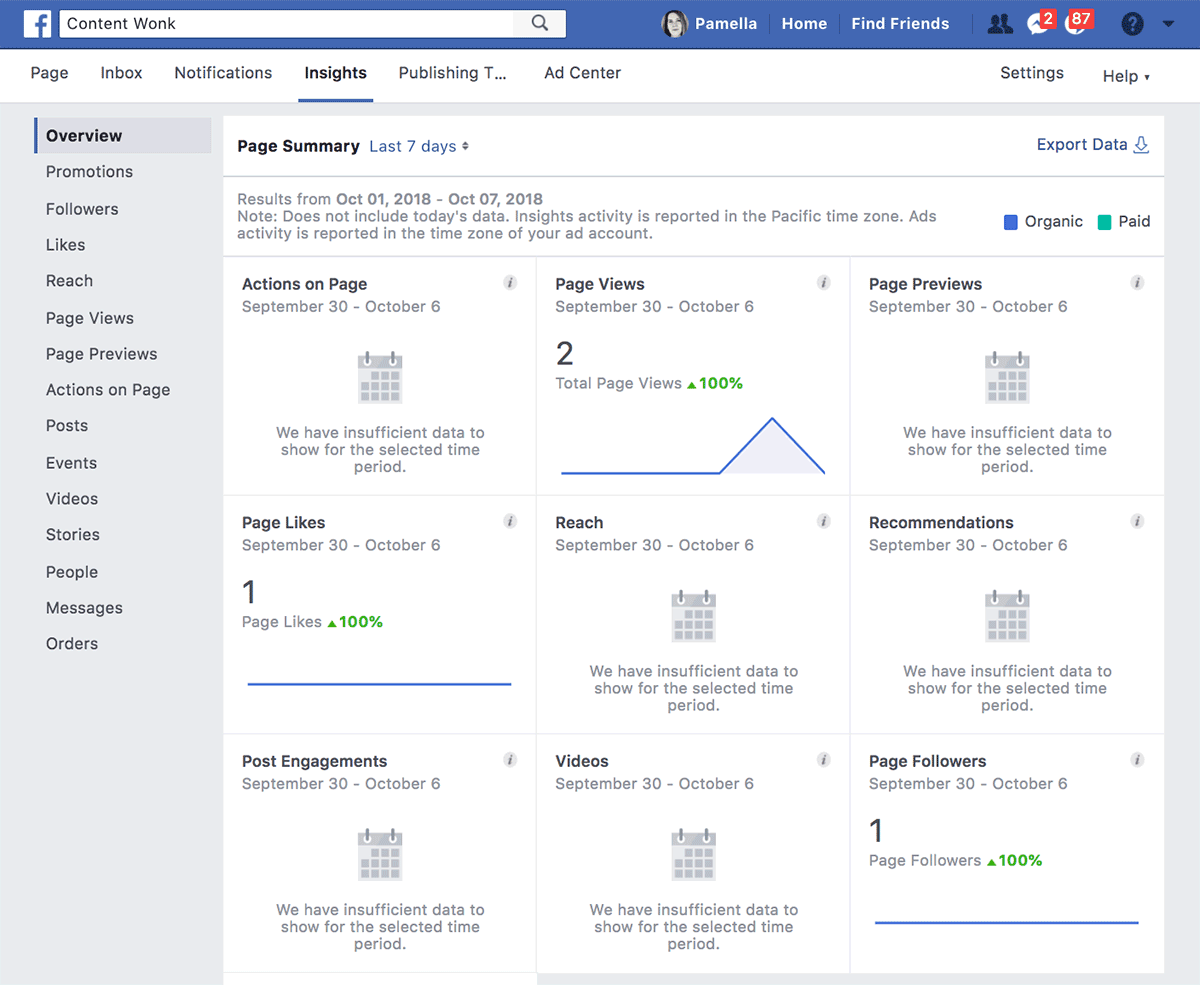Image resolution: width=1200 pixels, height=985 pixels.
Task: Open the Last 7 days date range dropdown
Action: [x=419, y=146]
